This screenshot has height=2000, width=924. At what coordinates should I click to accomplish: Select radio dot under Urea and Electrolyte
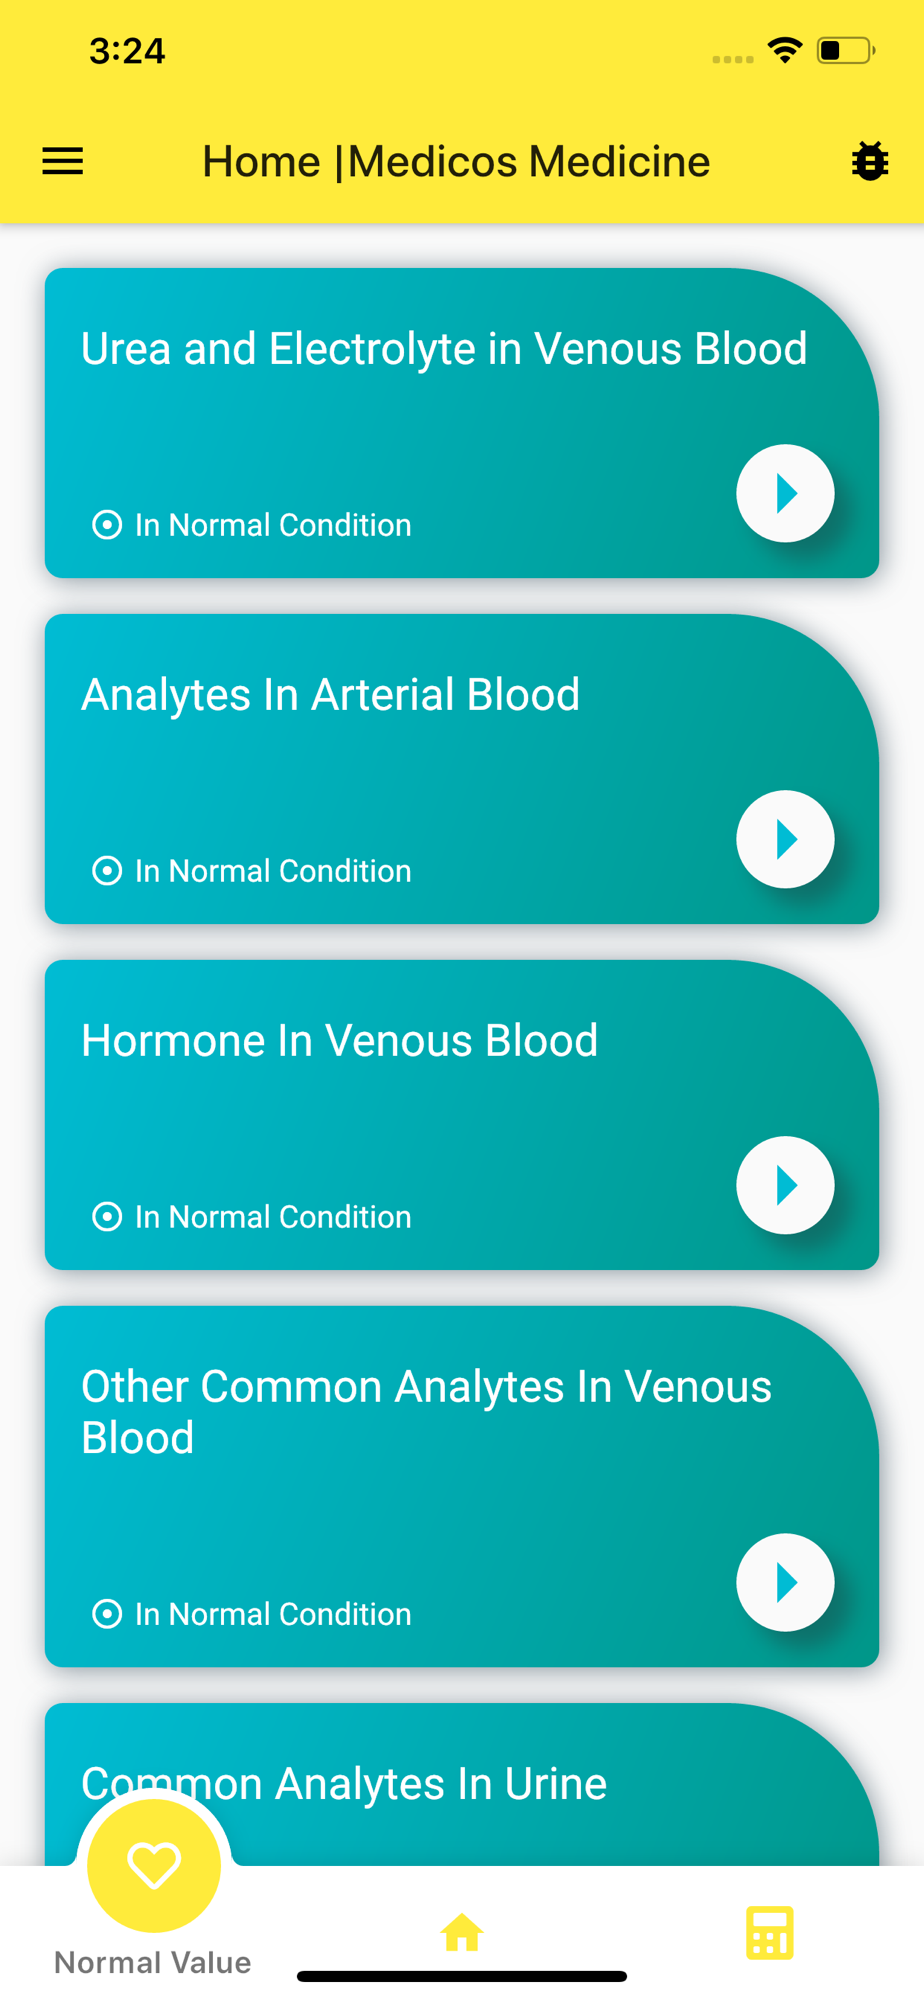(107, 525)
